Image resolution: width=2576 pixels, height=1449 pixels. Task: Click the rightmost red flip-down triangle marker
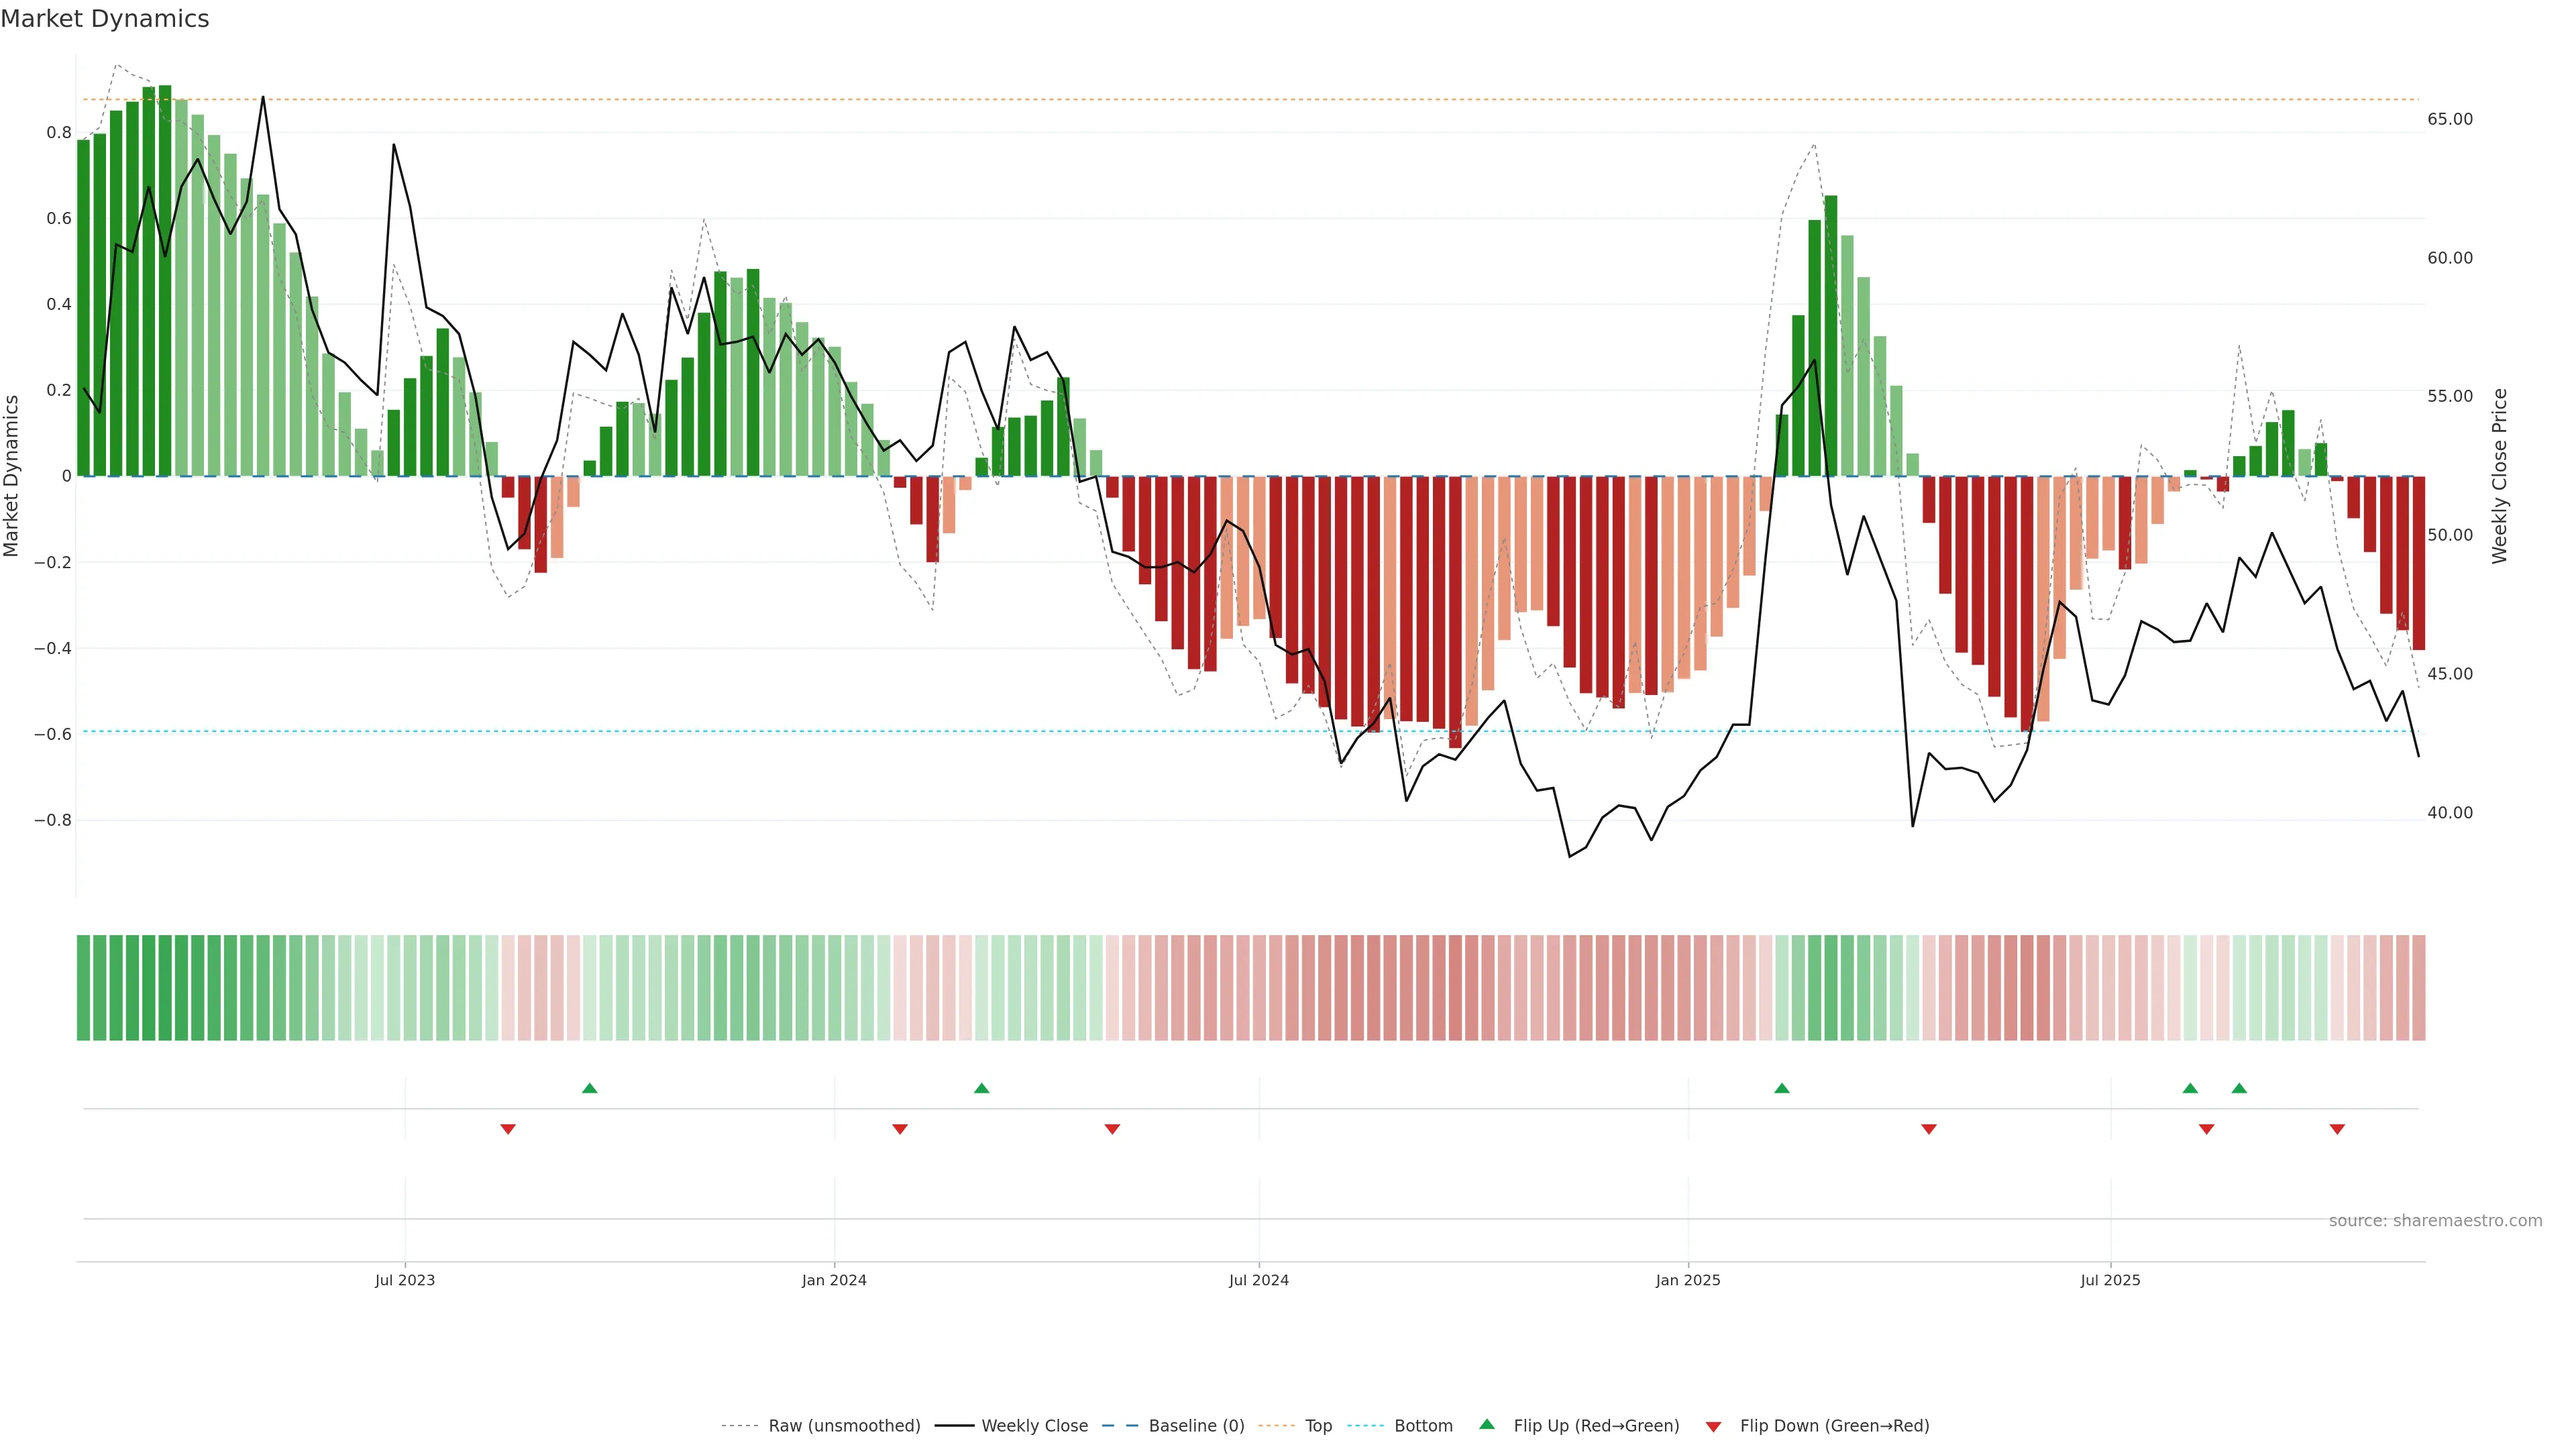click(2337, 1129)
